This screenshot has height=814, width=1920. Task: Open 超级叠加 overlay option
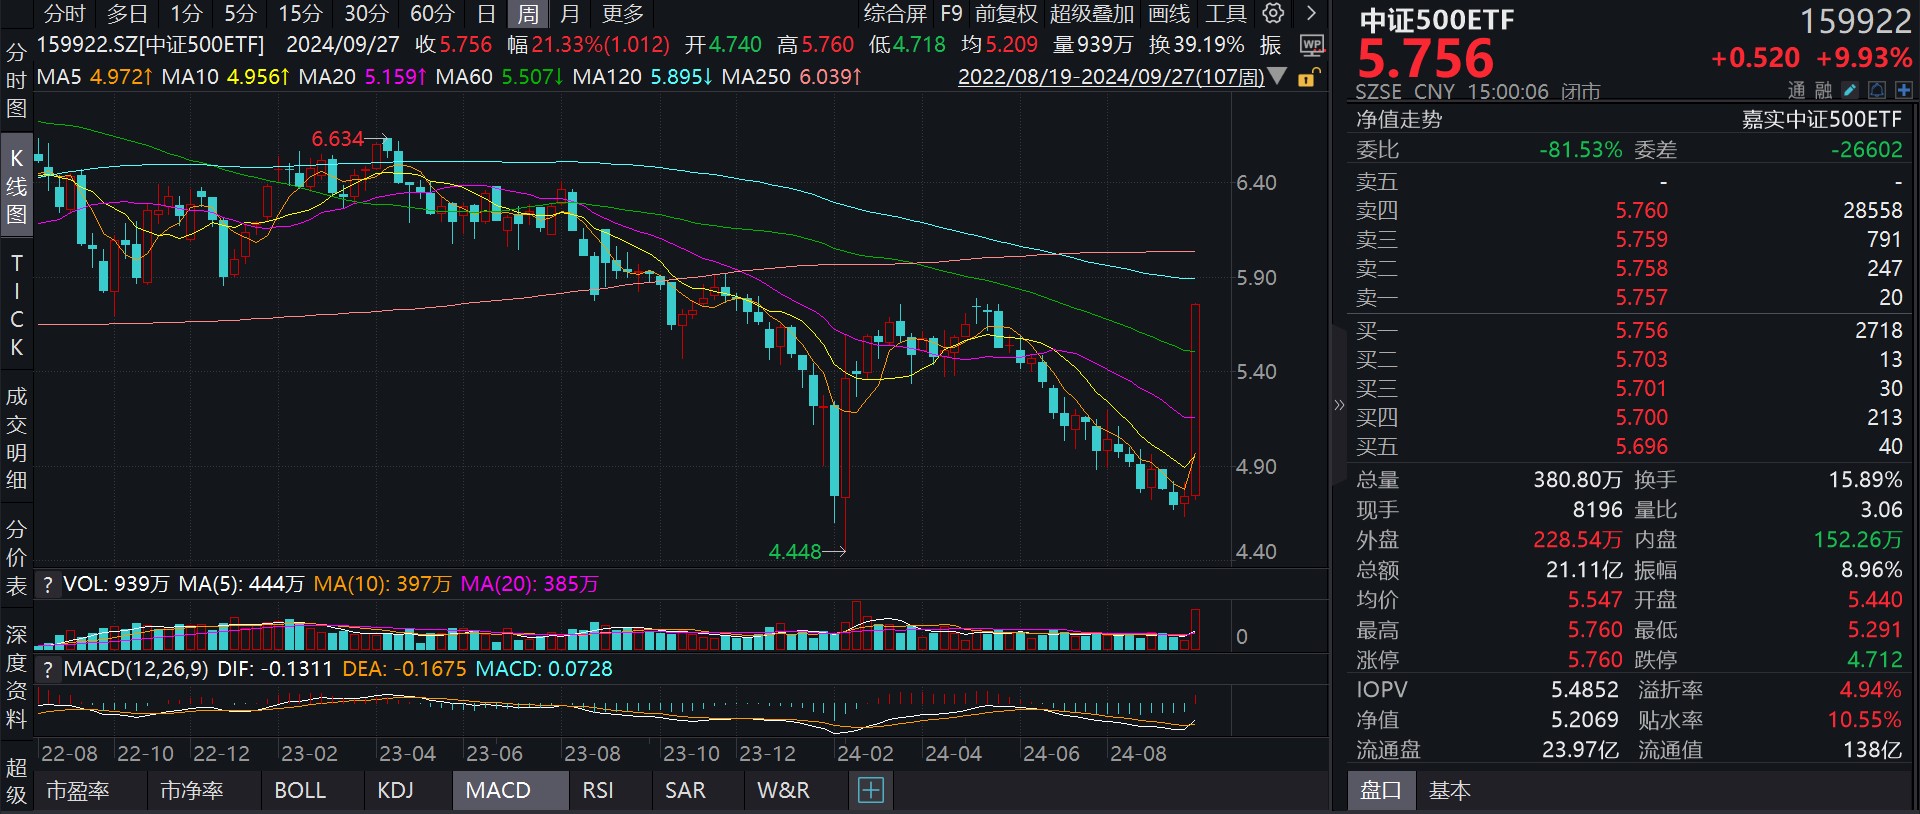(1092, 14)
